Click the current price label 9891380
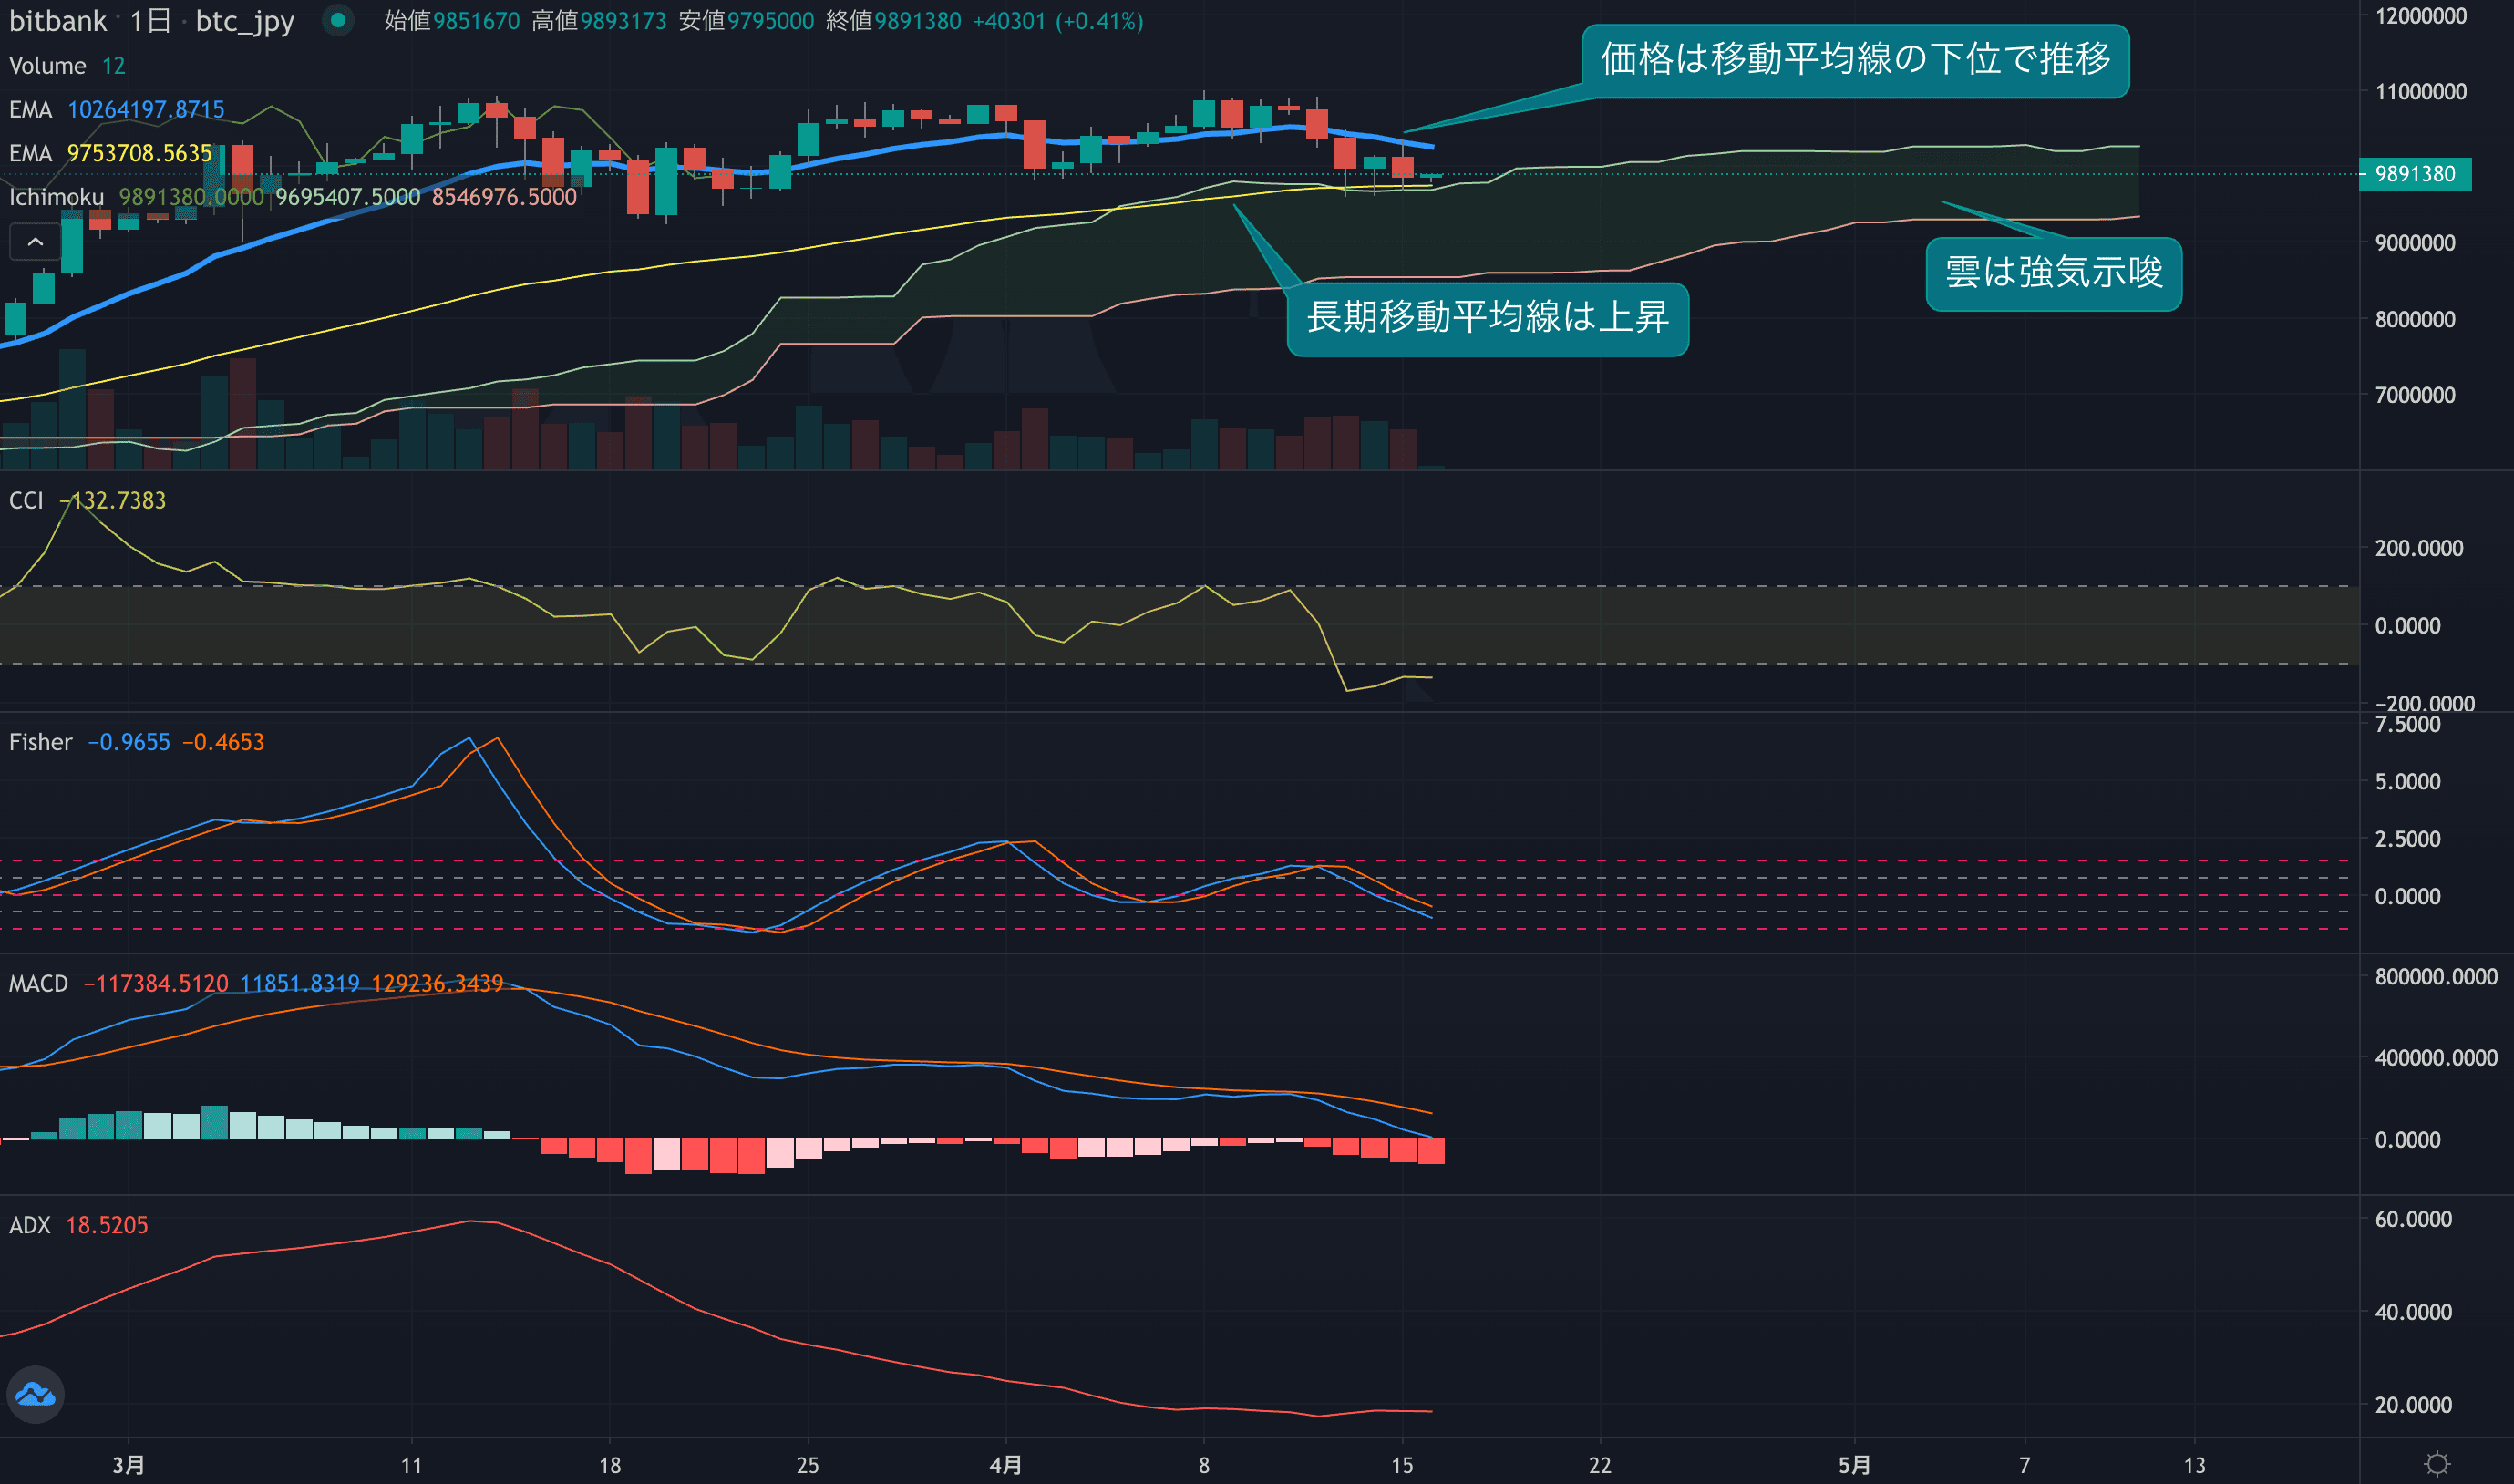This screenshot has height=1484, width=2514. point(2414,174)
